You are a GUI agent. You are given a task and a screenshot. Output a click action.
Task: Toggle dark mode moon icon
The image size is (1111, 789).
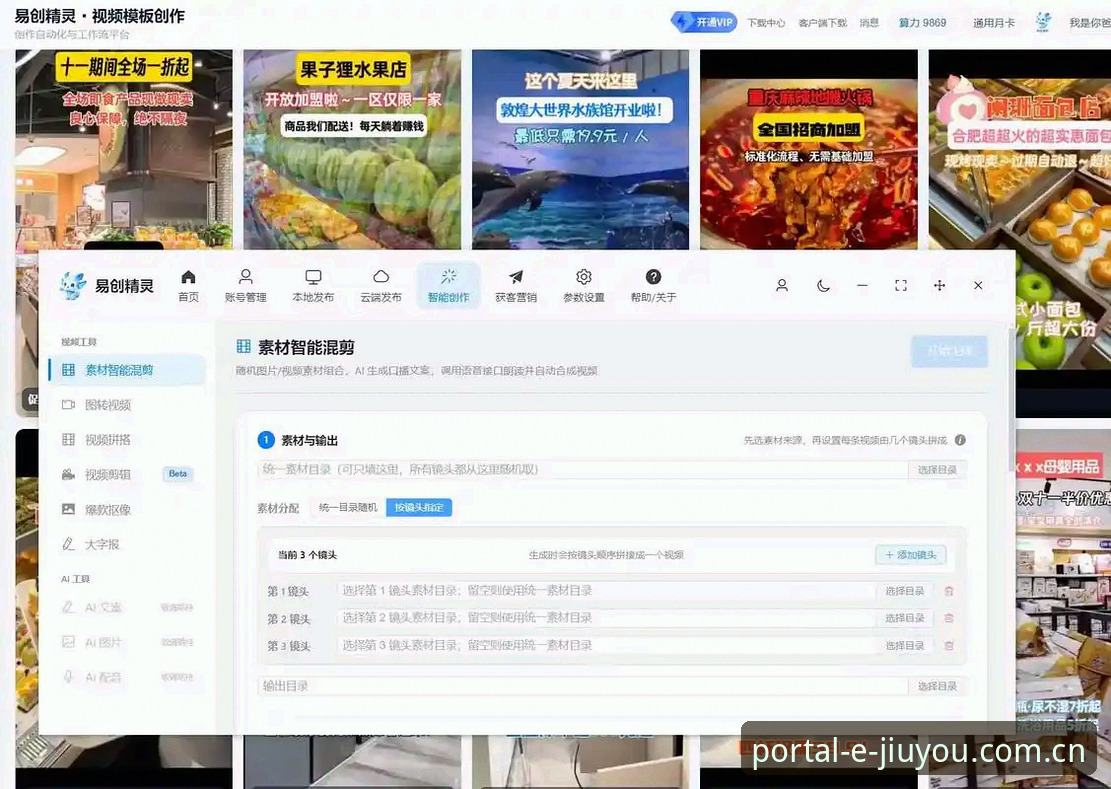pos(823,285)
